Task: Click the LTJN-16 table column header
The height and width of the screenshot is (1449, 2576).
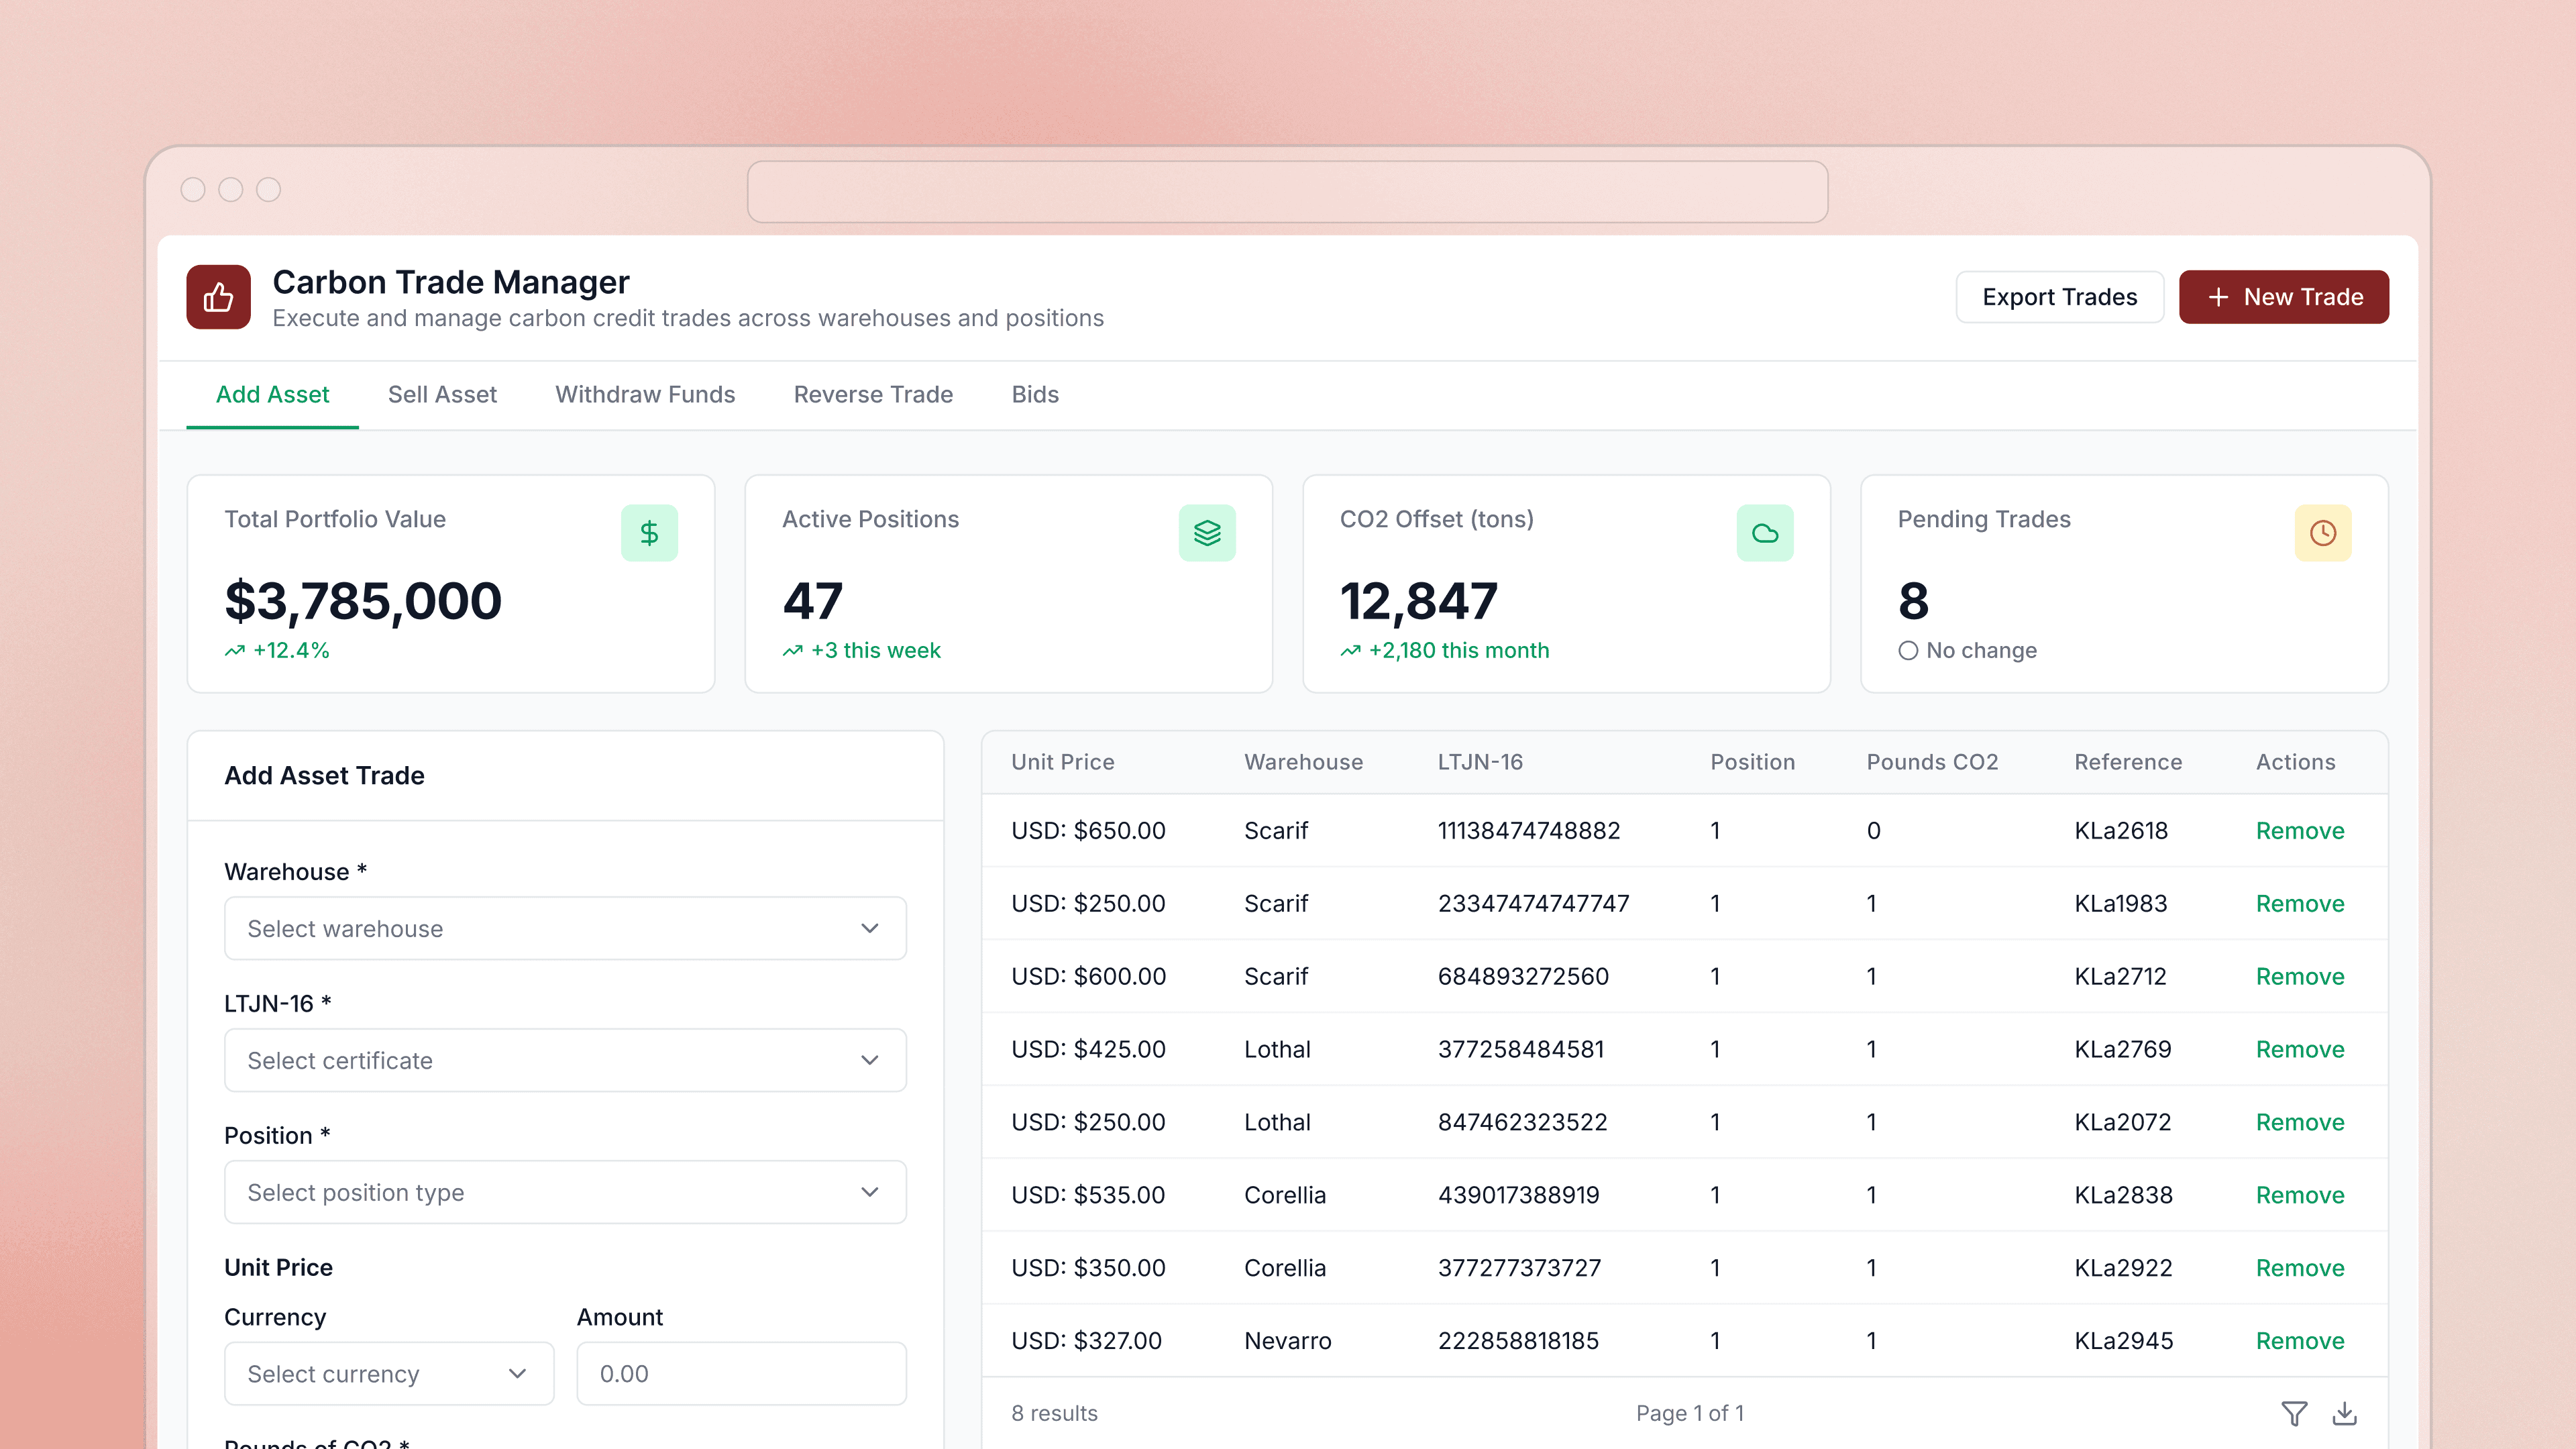Action: (1480, 763)
